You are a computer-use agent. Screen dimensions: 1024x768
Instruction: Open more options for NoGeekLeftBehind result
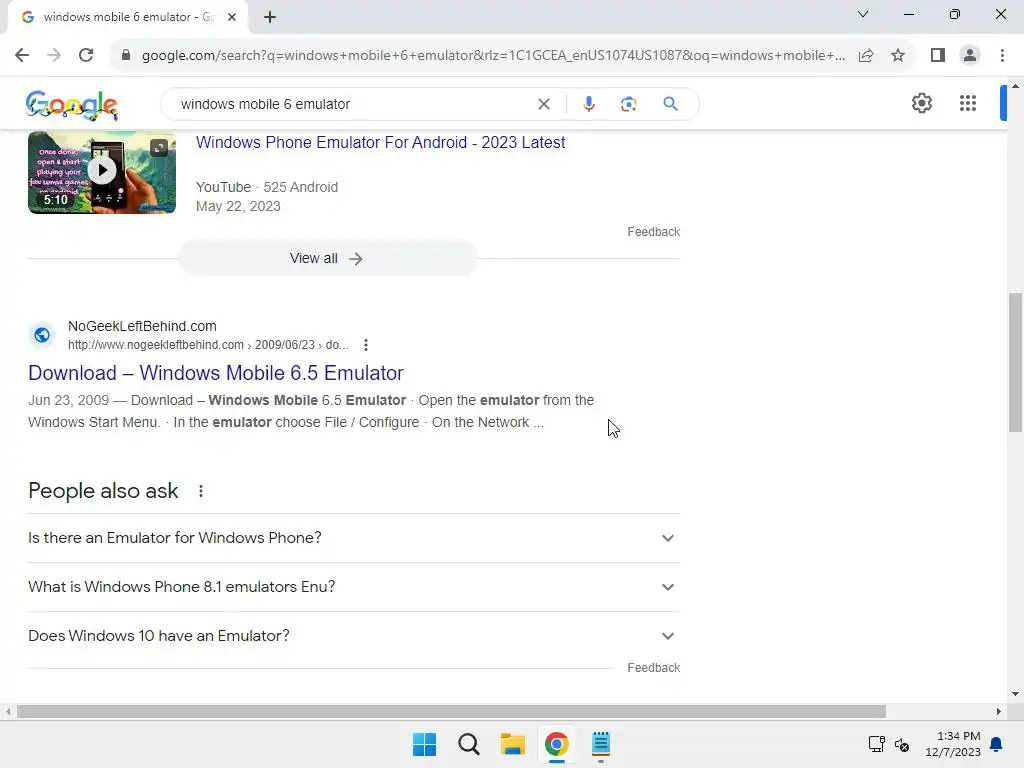point(366,345)
